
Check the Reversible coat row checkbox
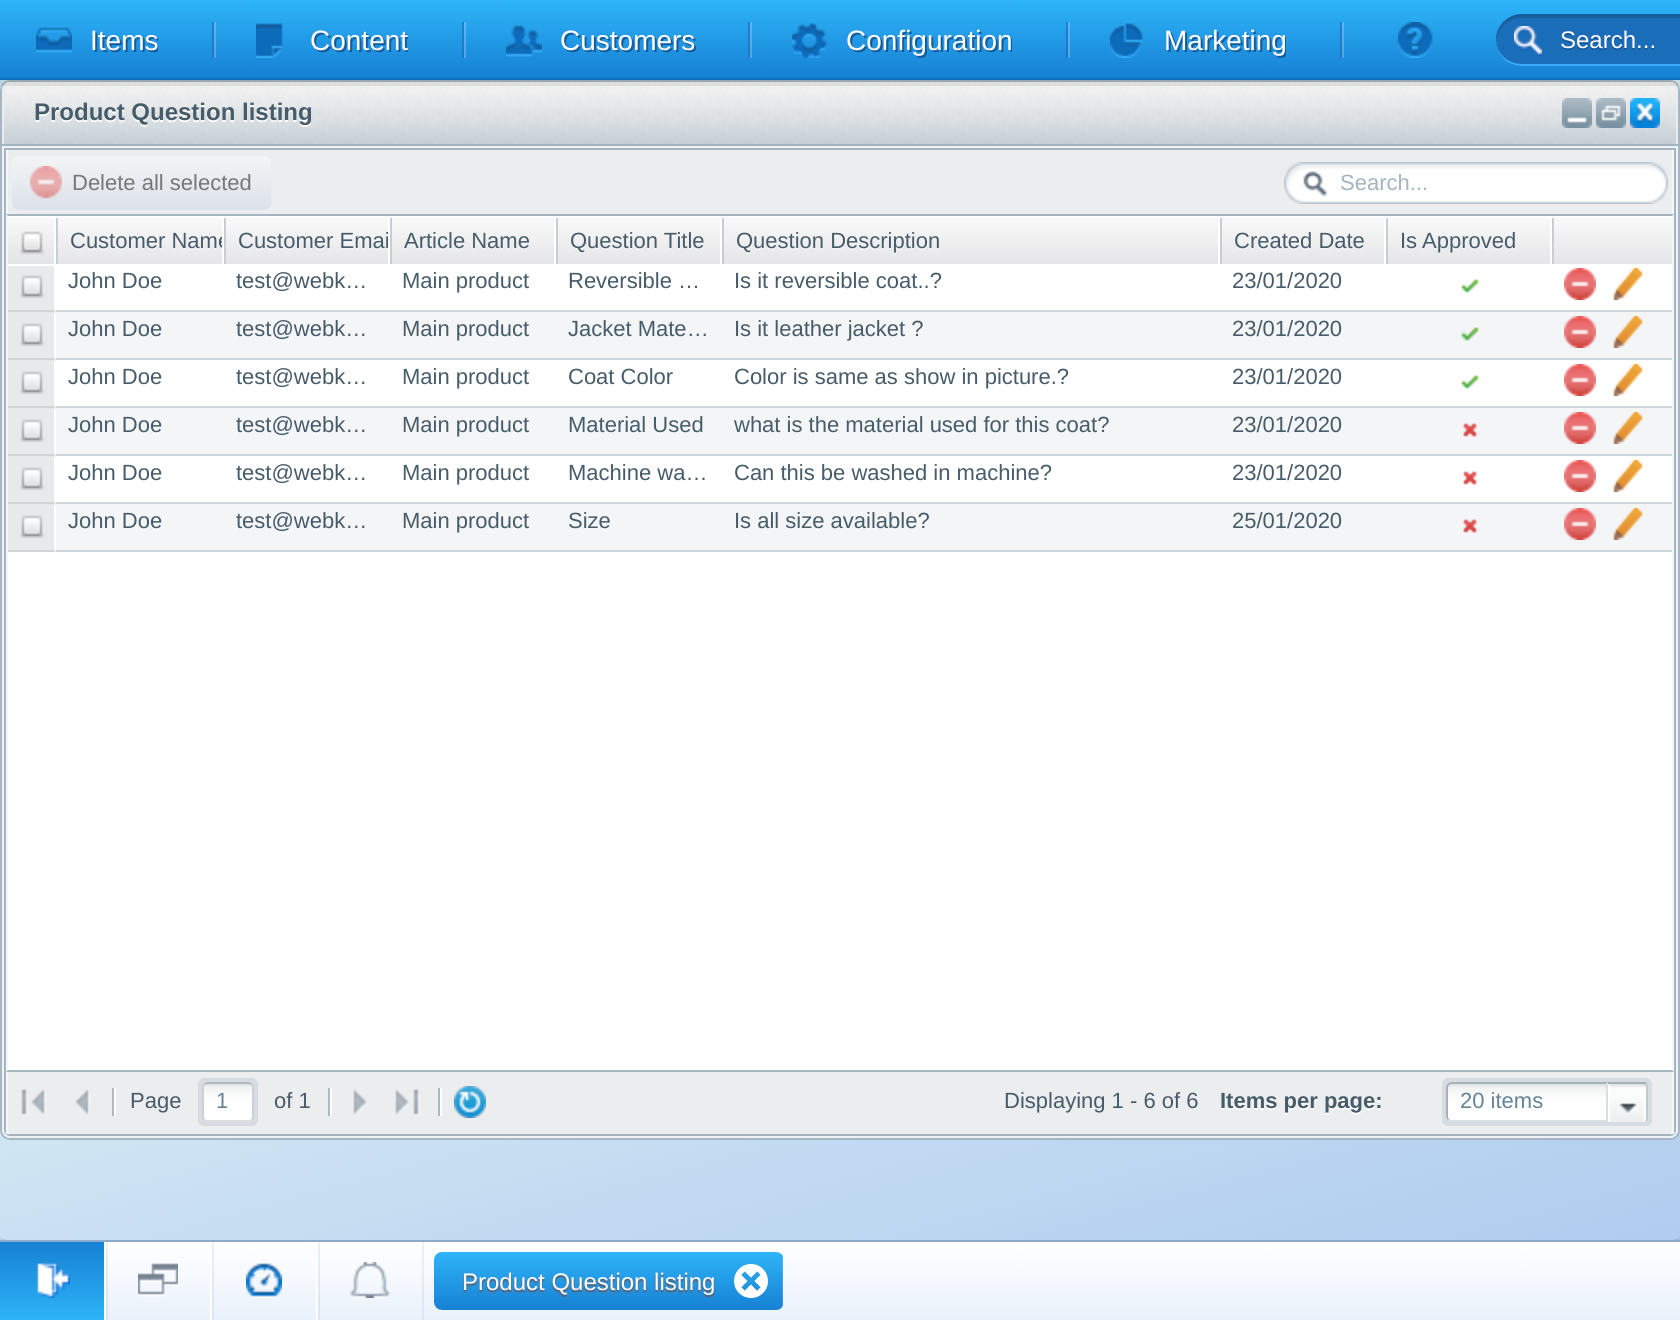click(x=32, y=286)
